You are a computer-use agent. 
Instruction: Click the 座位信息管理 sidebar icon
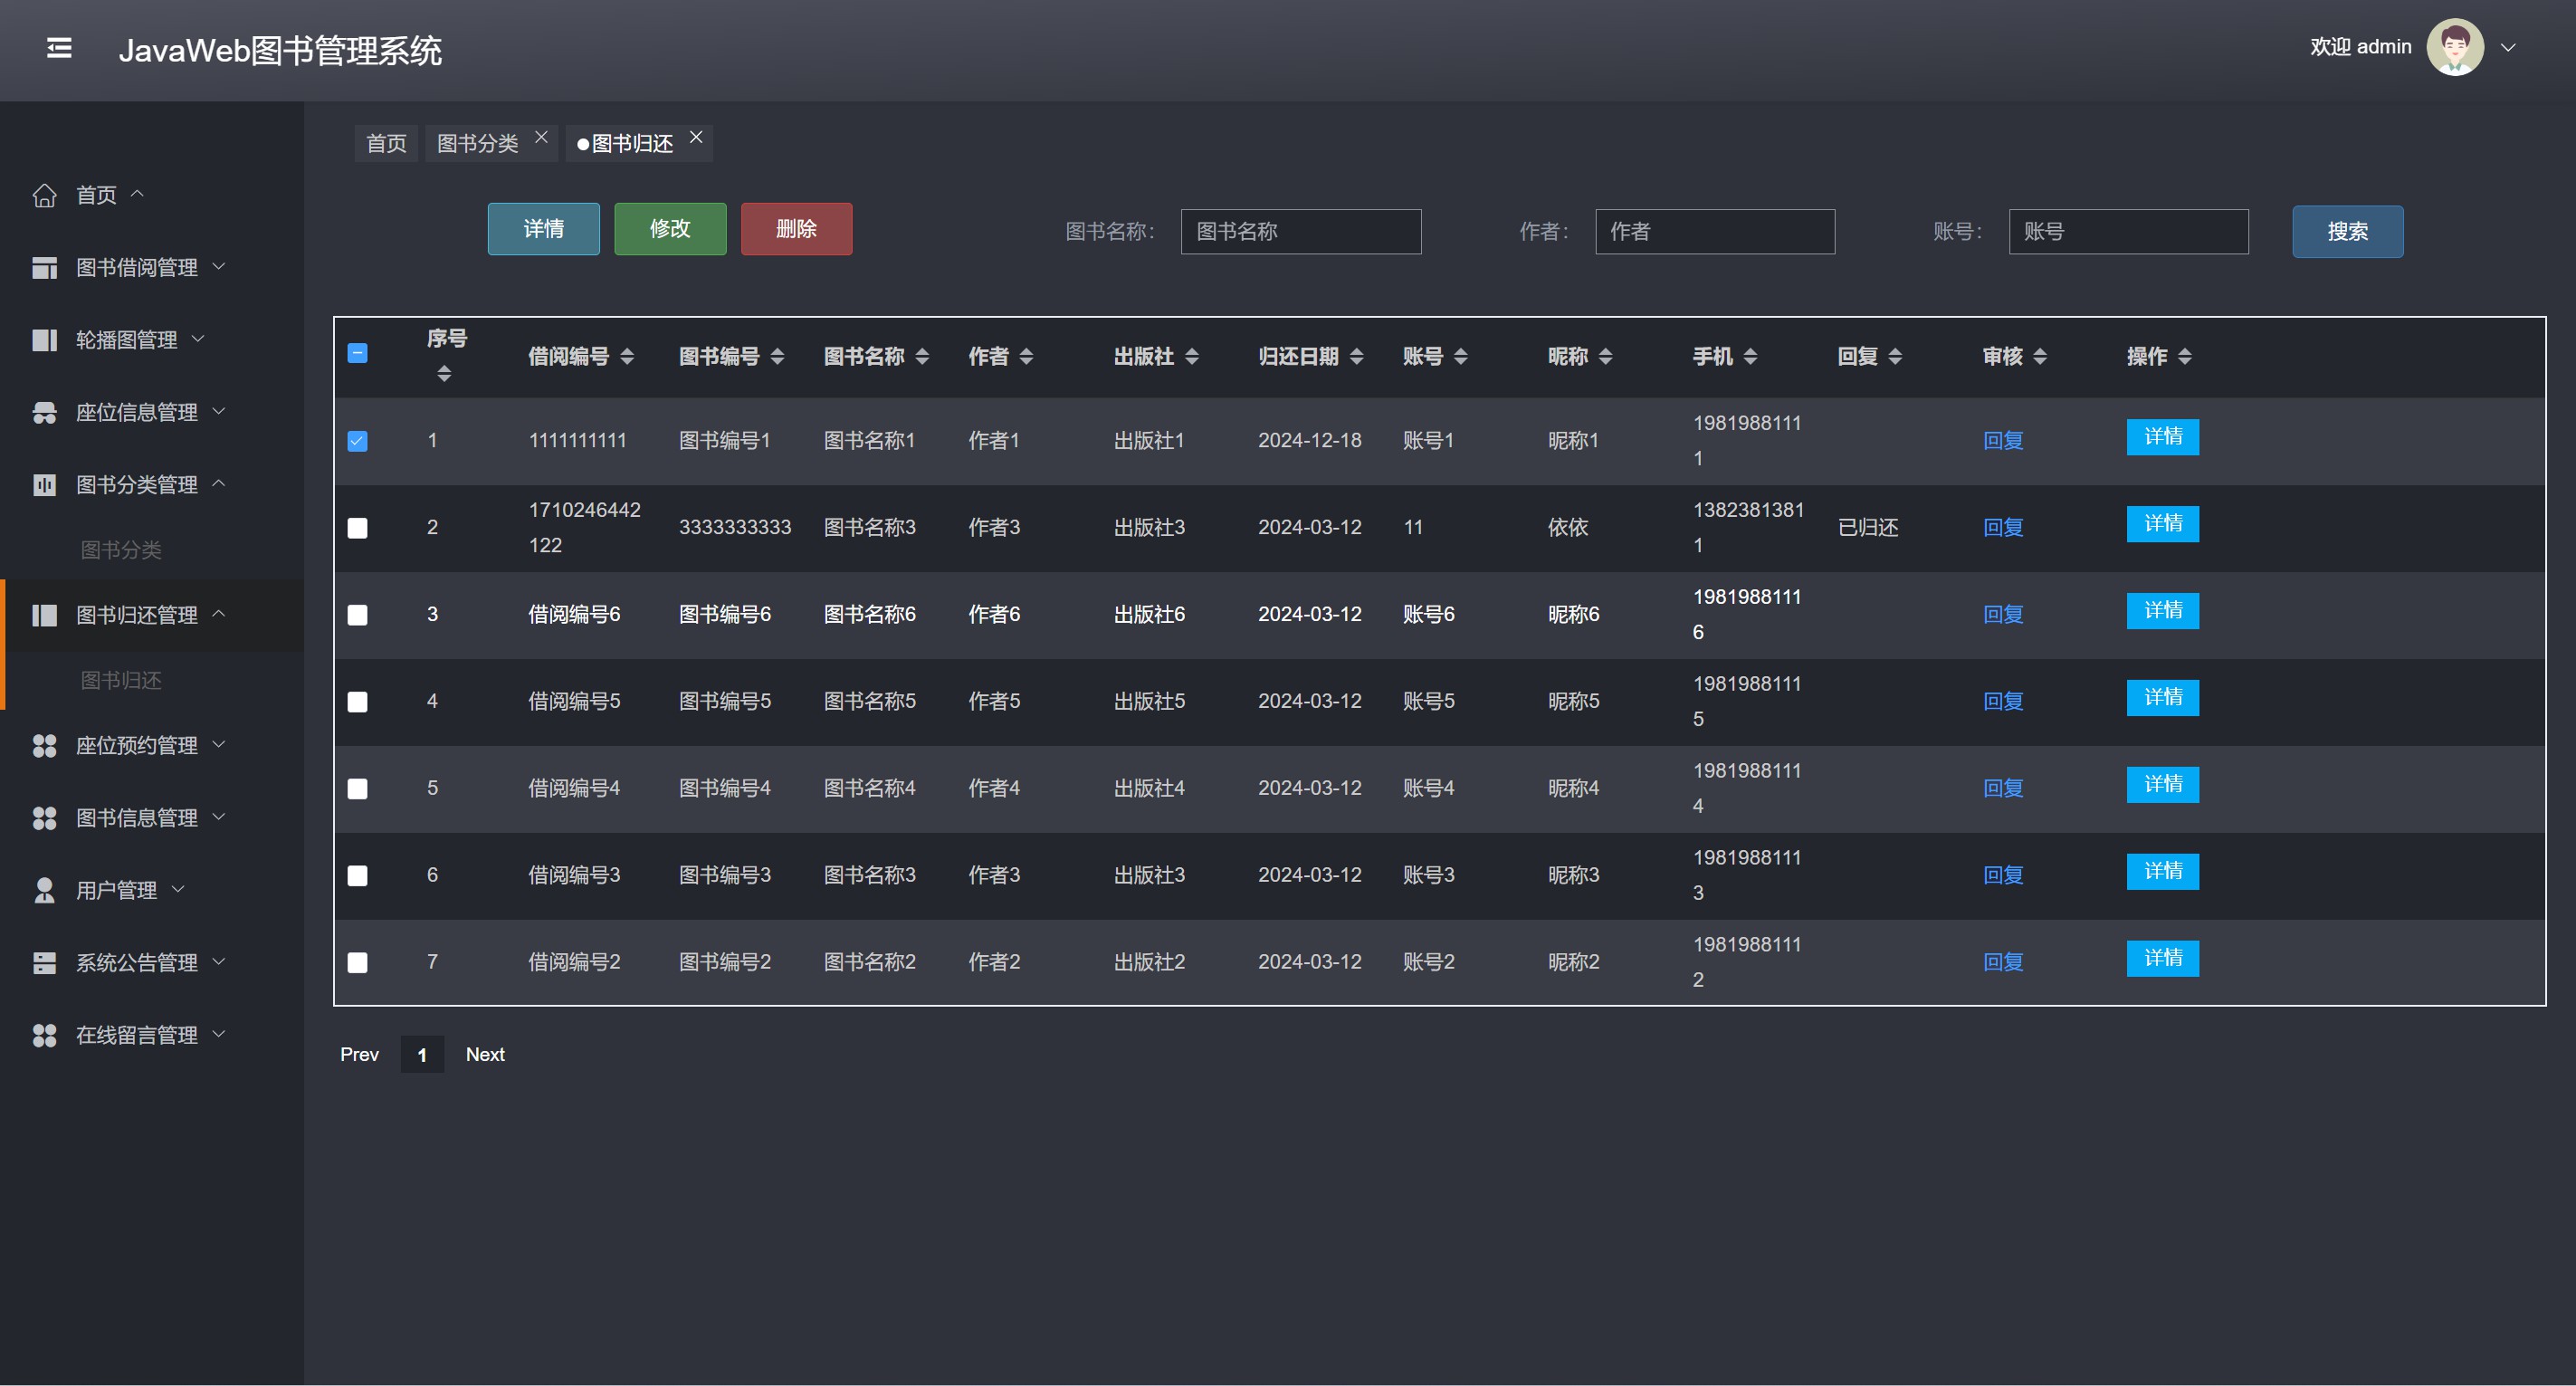point(44,412)
